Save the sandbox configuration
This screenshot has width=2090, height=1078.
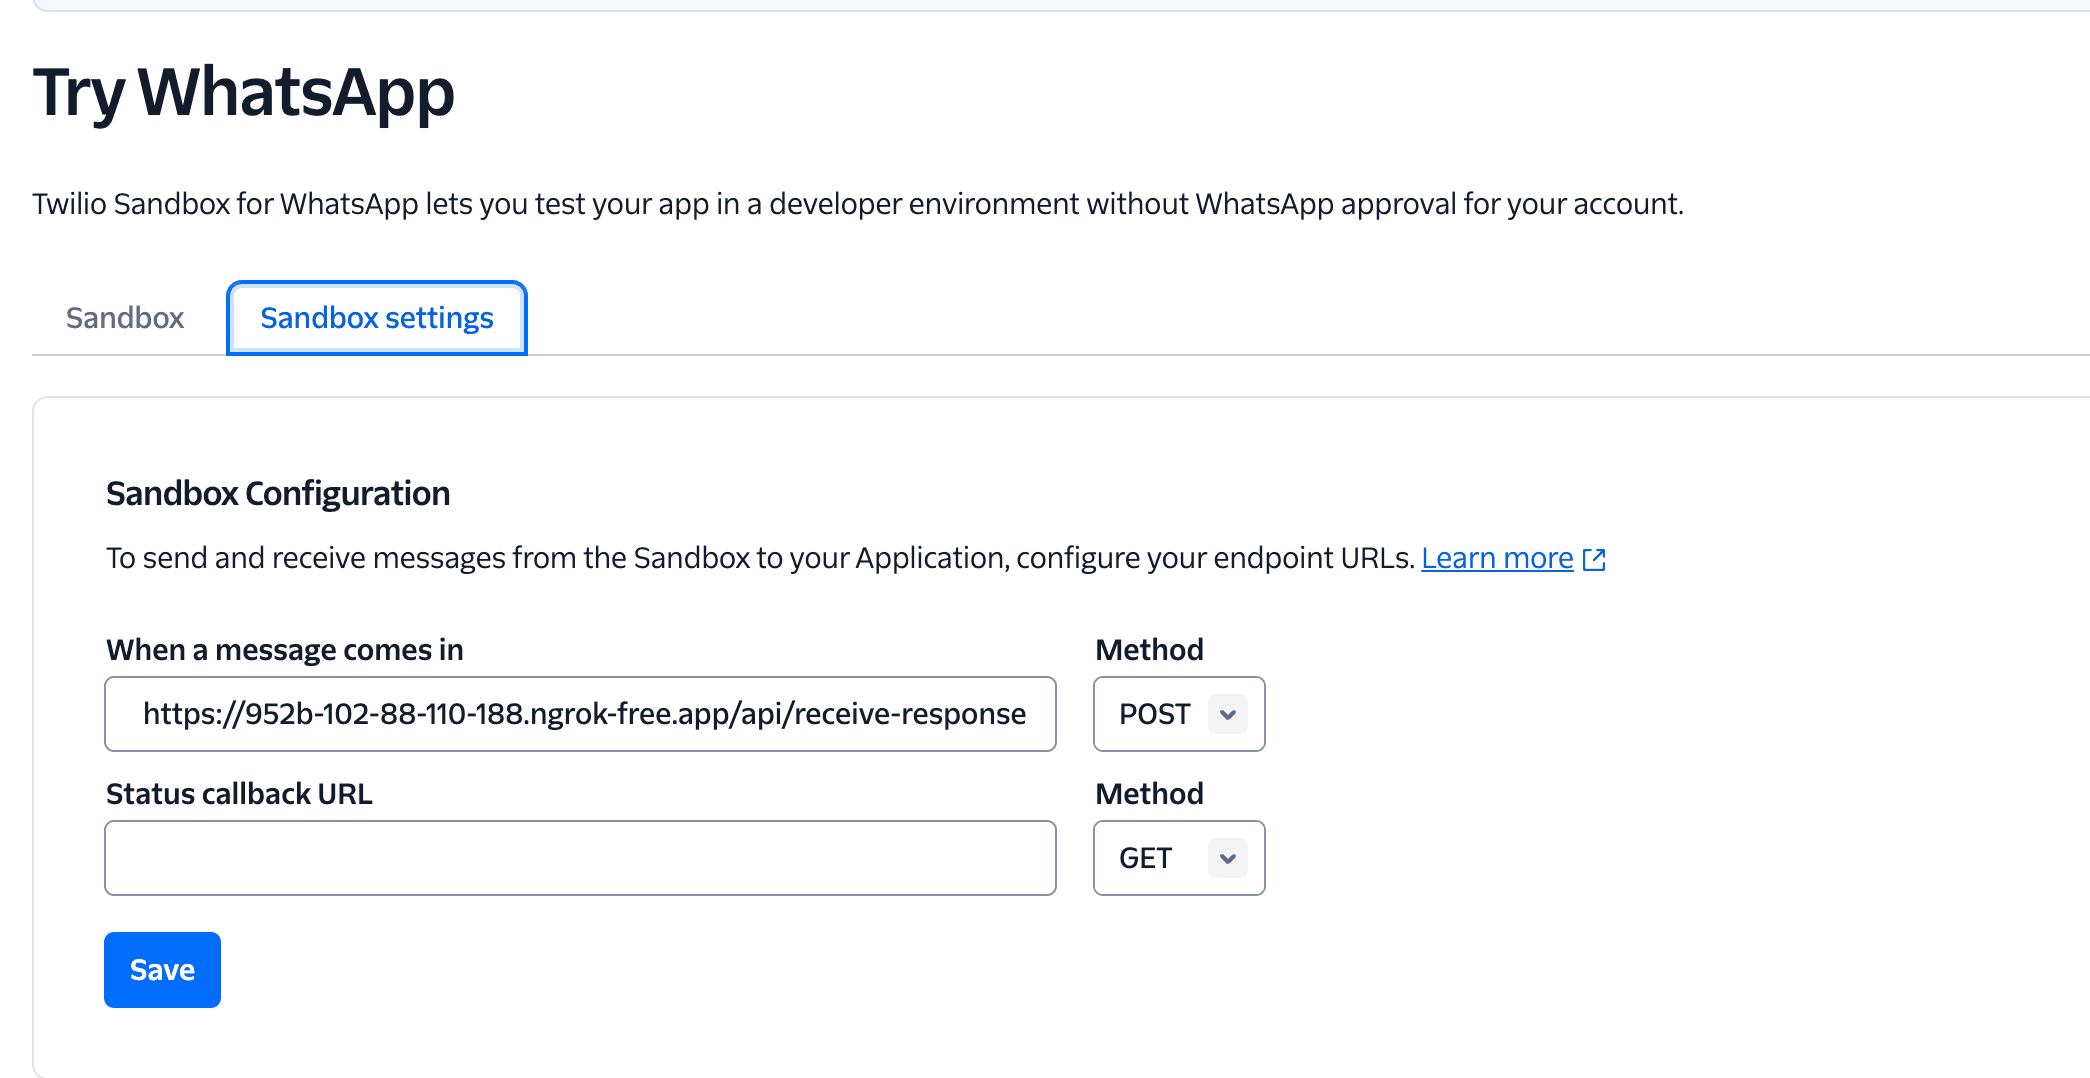click(x=162, y=970)
